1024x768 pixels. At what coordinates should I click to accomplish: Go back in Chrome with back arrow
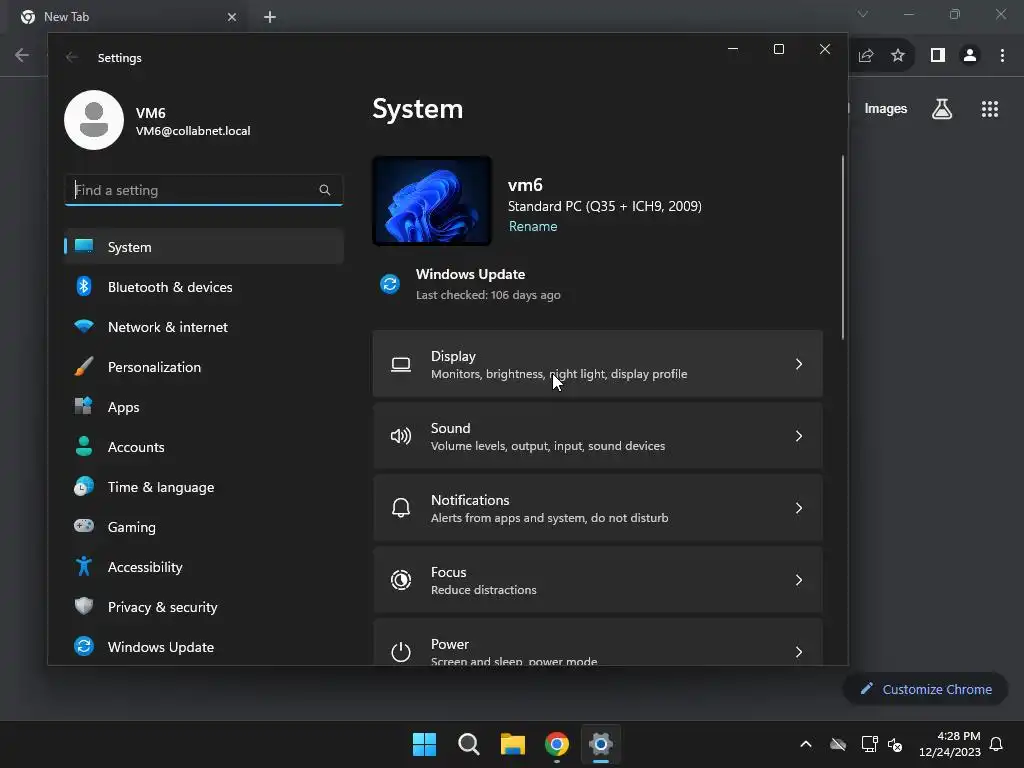click(22, 55)
